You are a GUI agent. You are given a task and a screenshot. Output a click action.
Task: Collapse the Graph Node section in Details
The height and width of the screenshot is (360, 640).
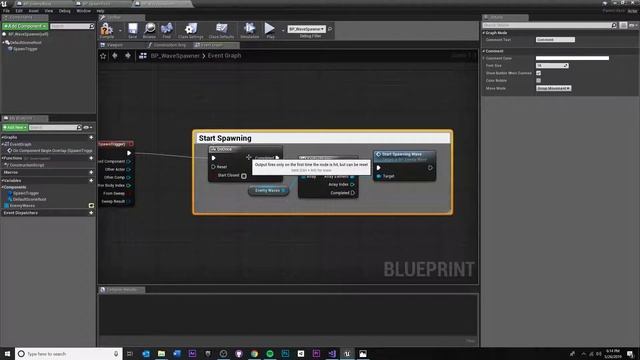coord(484,33)
